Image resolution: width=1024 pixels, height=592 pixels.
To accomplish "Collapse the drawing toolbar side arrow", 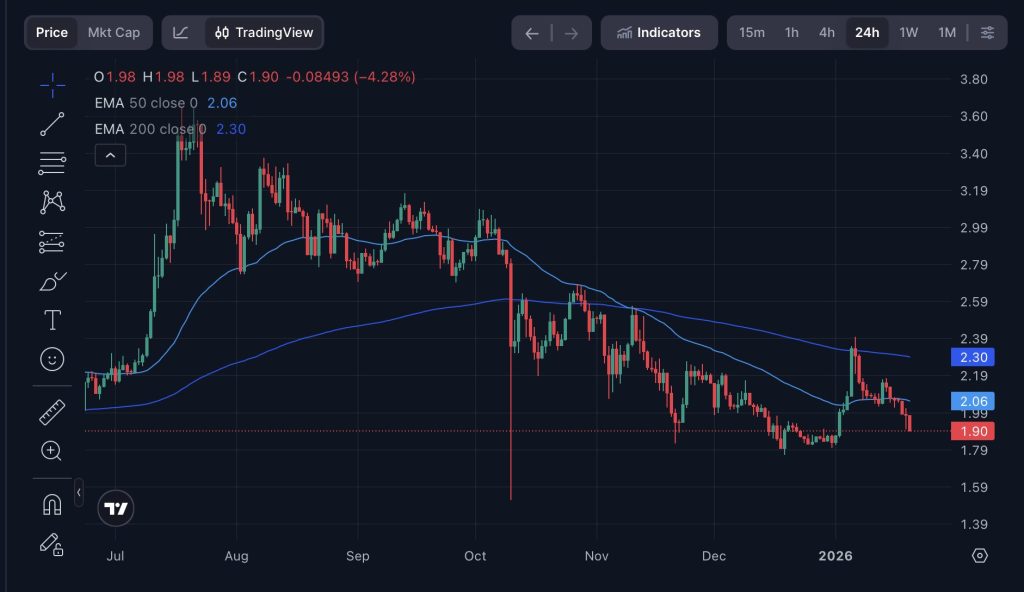I will [x=79, y=493].
